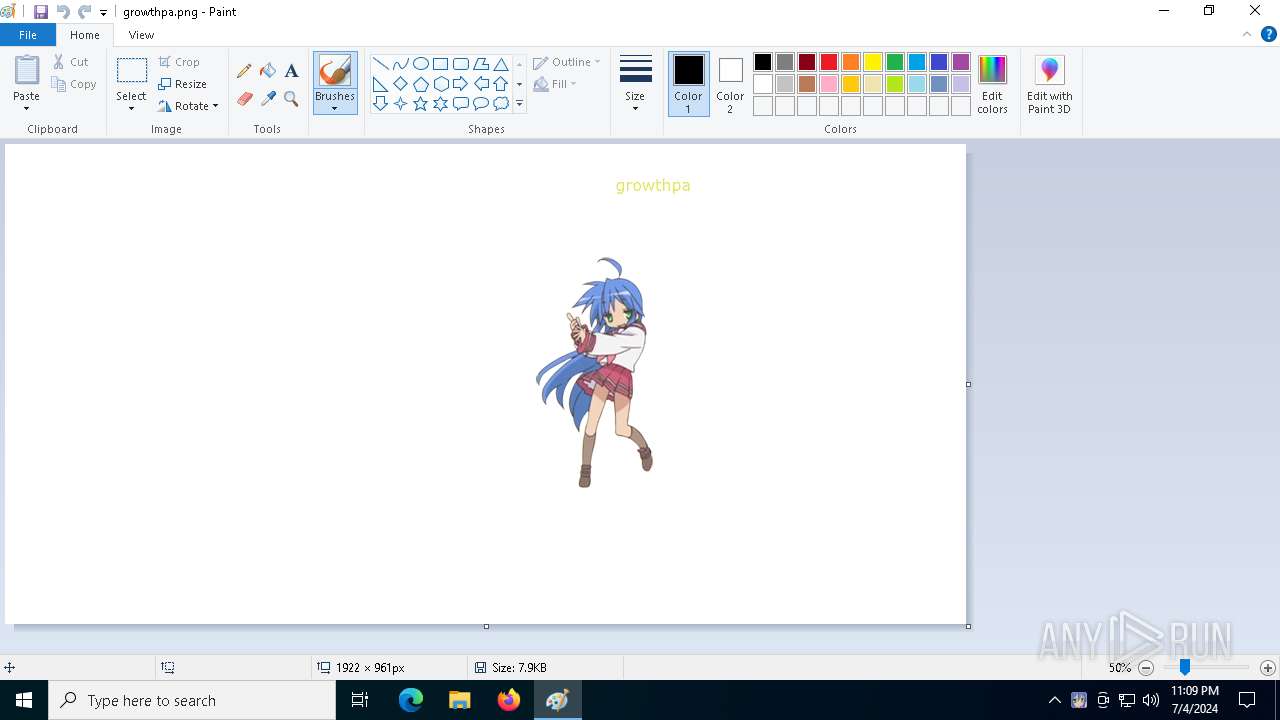Screen dimensions: 1280x720
Task: Choose the Diamond shape
Action: click(401, 84)
